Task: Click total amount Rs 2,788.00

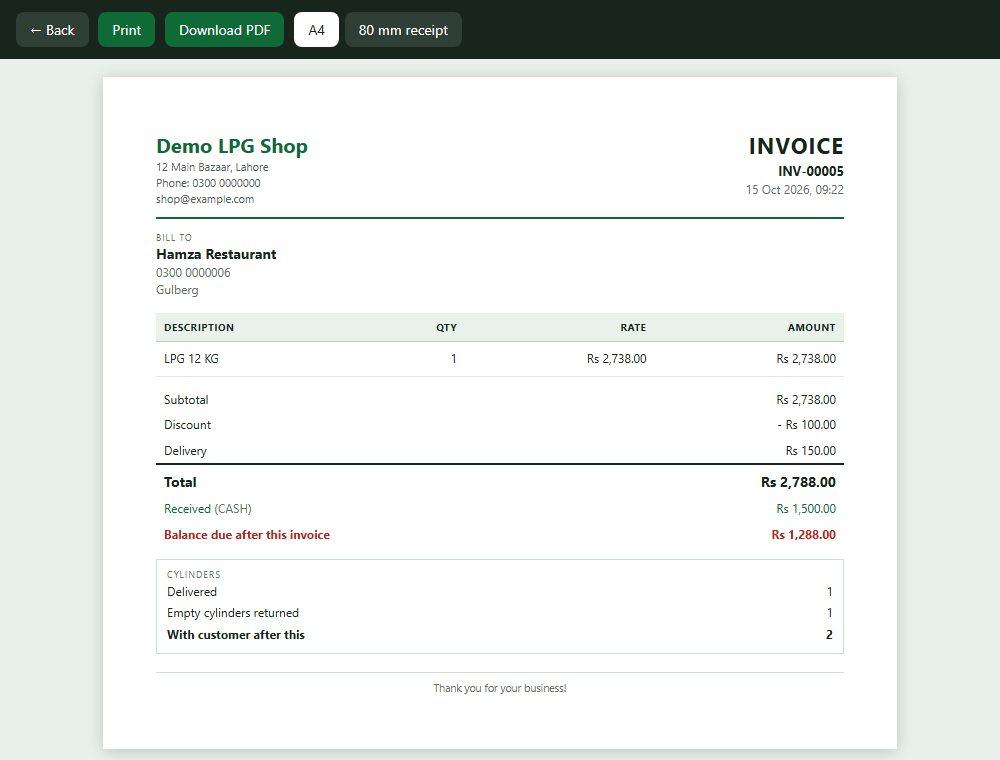Action: click(798, 482)
